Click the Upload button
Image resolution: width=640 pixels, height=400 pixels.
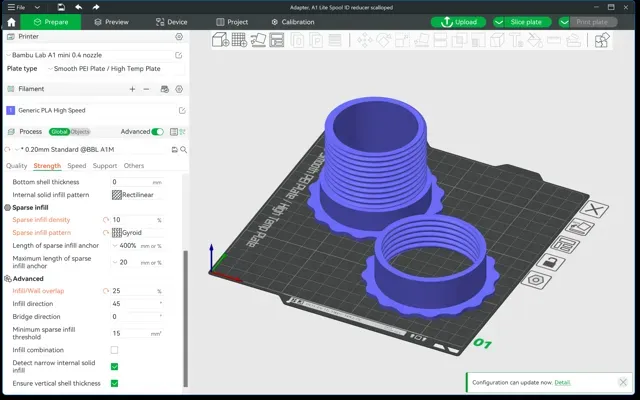click(458, 22)
